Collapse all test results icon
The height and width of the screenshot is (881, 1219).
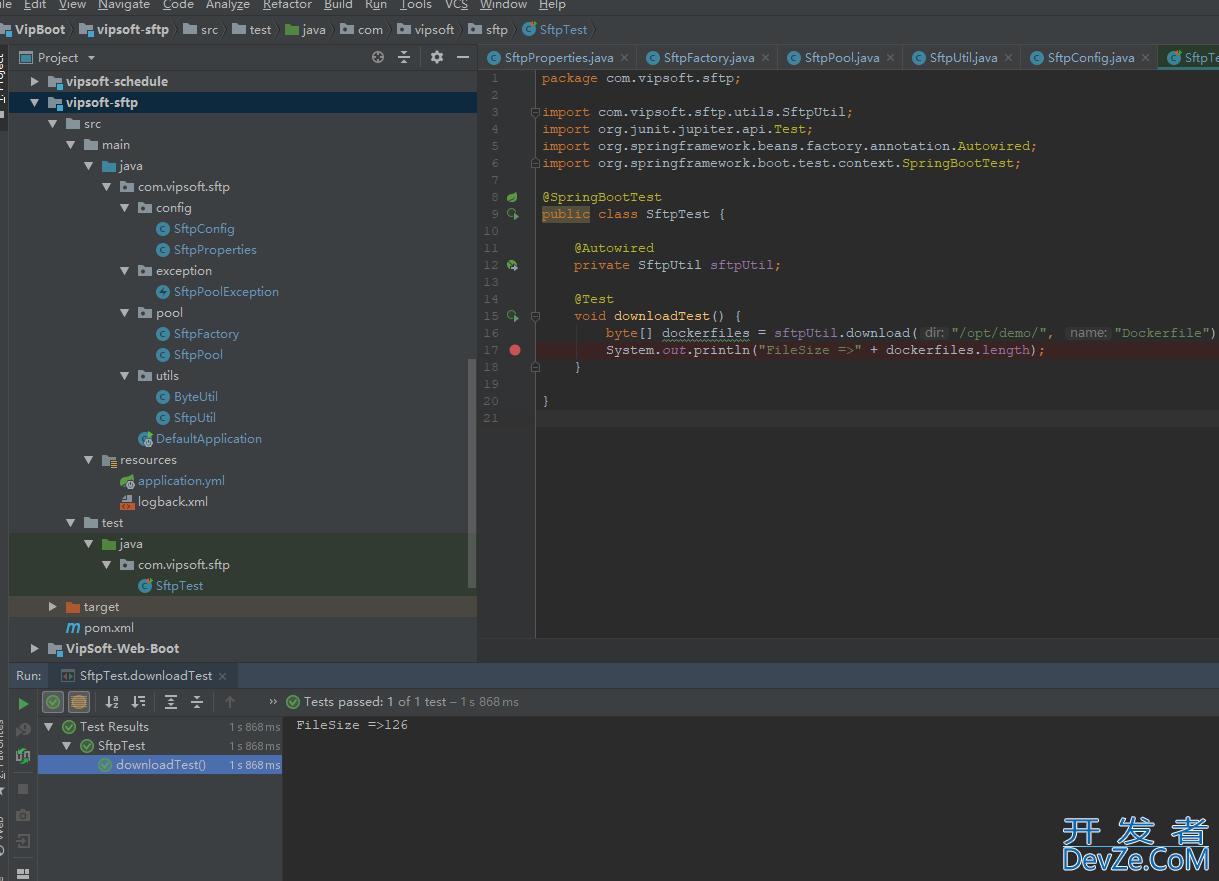(x=197, y=702)
